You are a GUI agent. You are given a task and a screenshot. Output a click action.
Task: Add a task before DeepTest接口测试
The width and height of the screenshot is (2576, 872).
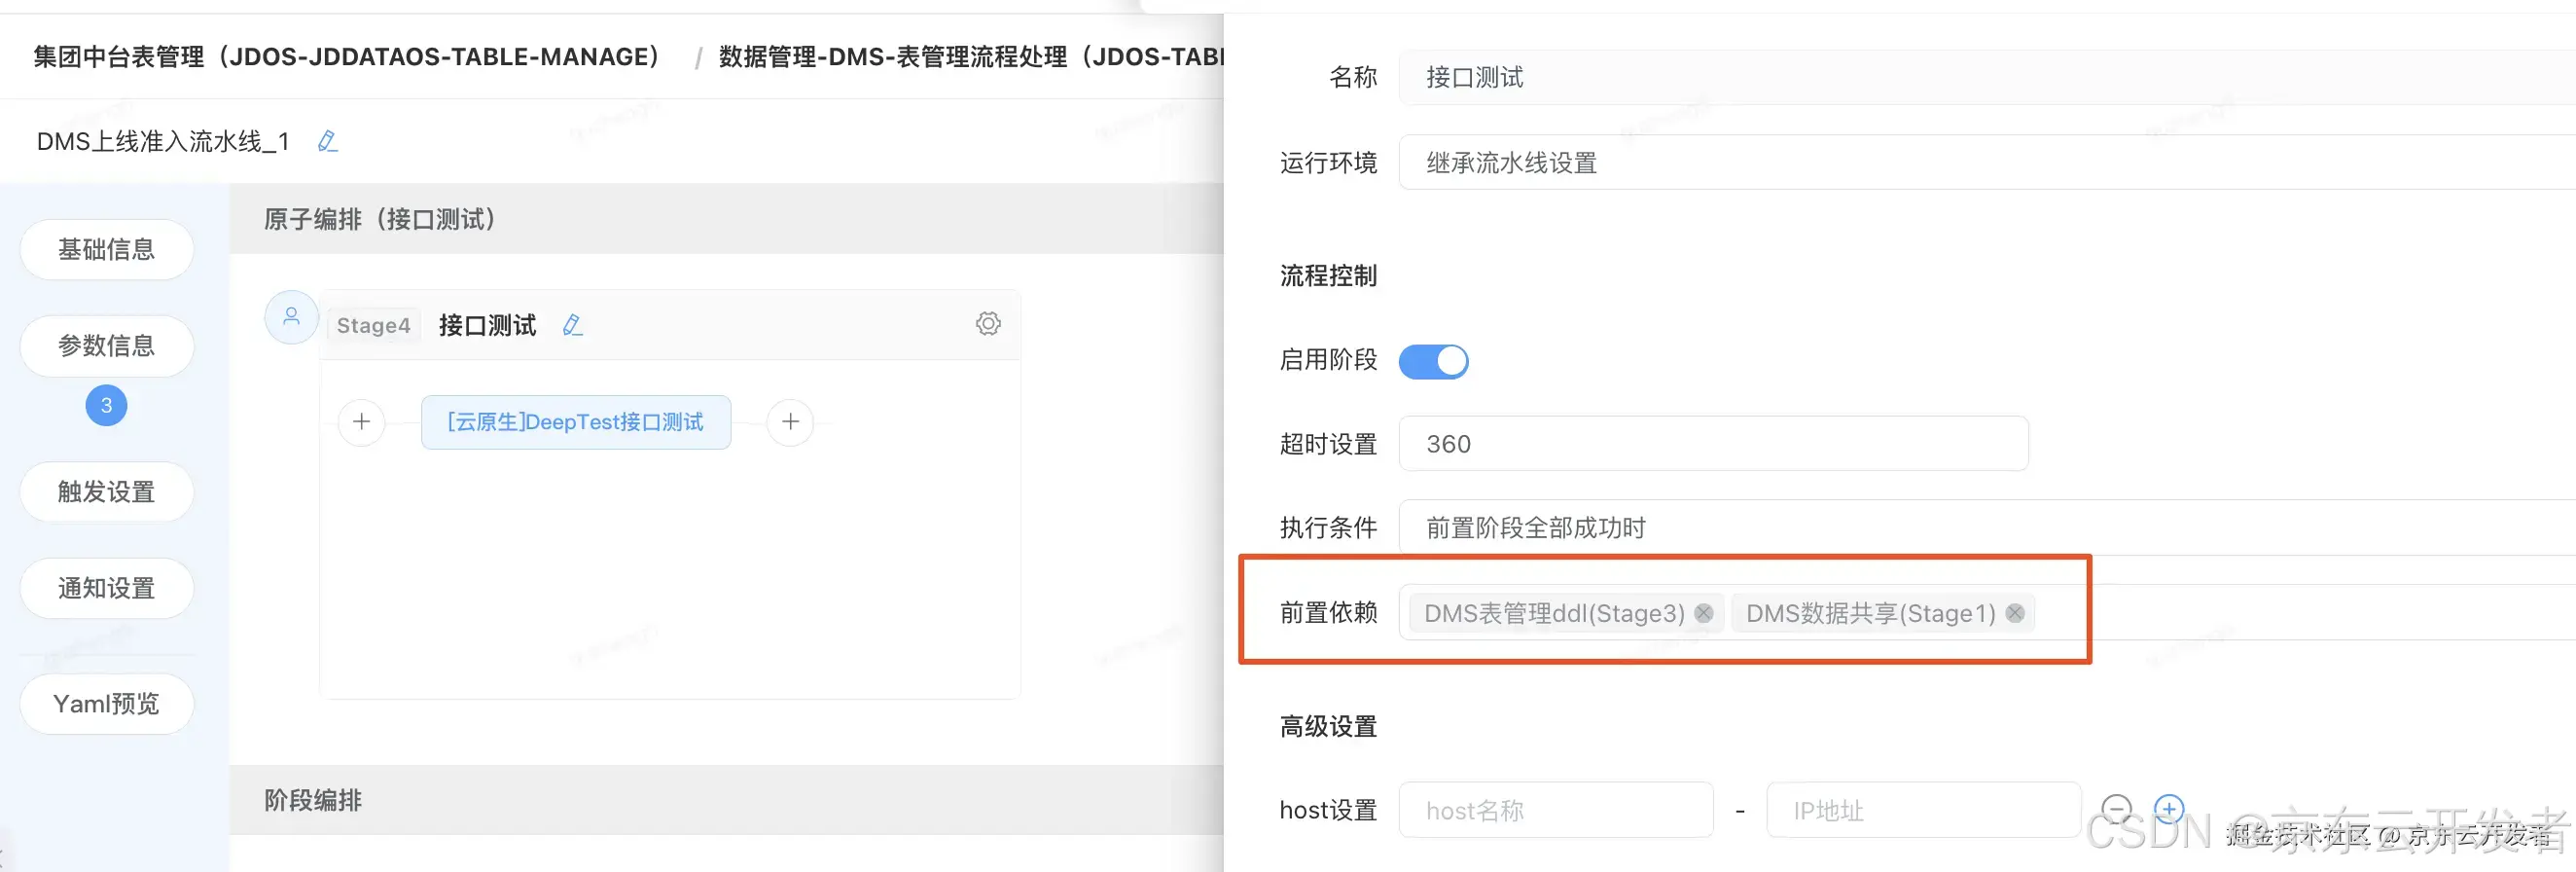click(x=361, y=422)
